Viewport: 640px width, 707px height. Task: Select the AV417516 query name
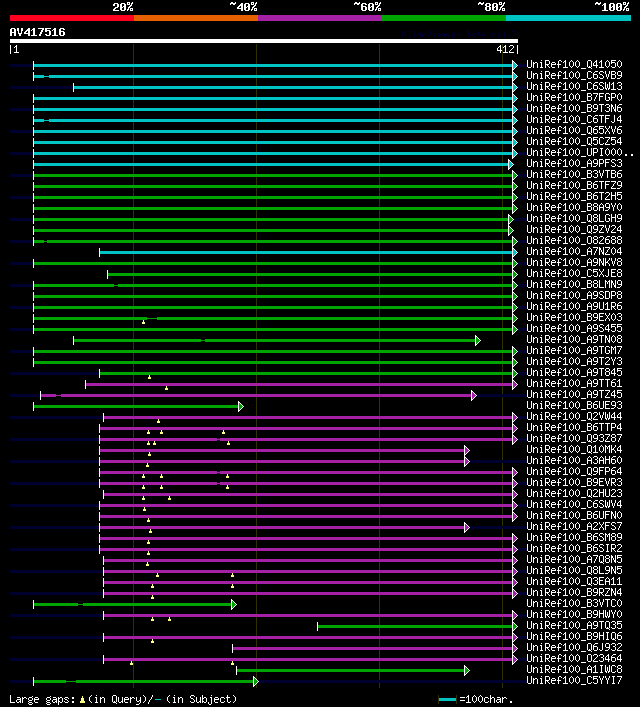37,32
